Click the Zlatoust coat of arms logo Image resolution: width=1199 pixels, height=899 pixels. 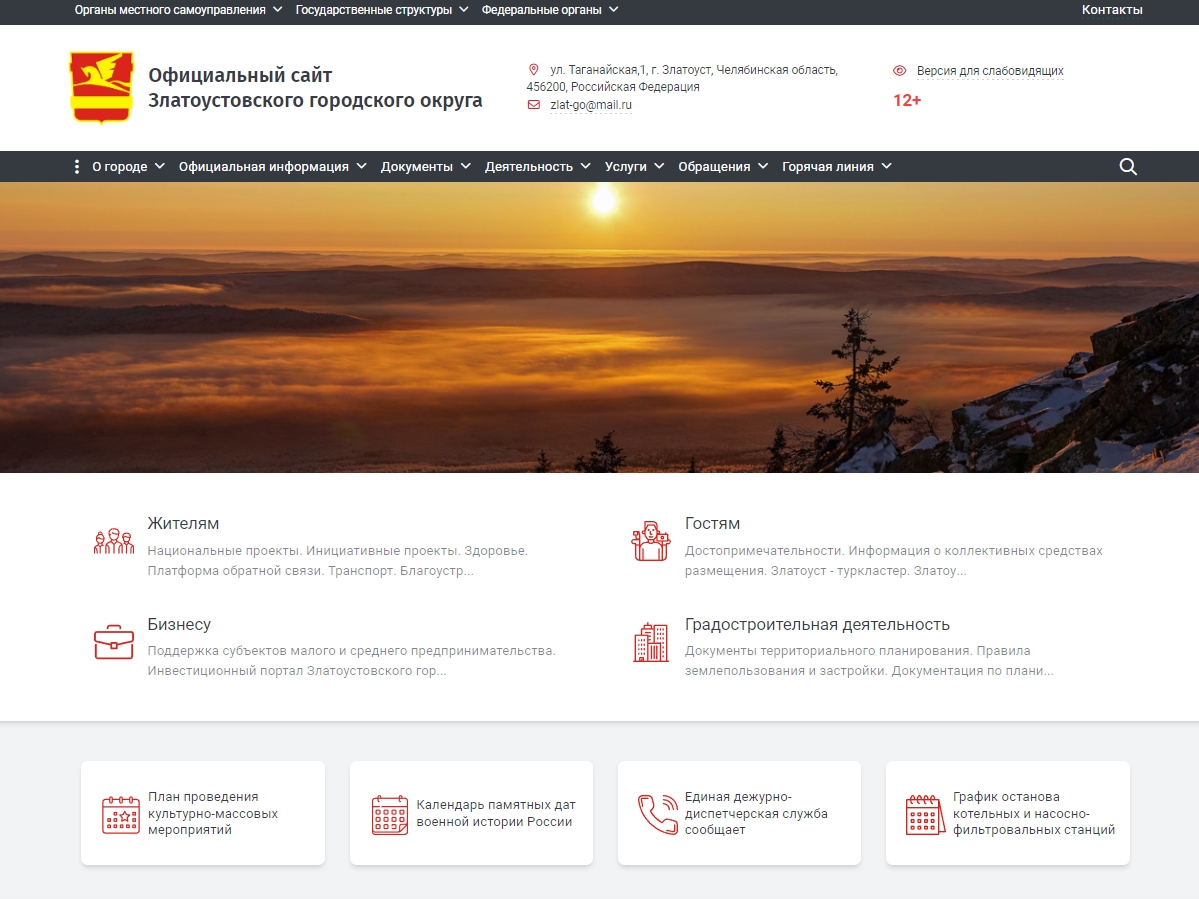tap(101, 88)
